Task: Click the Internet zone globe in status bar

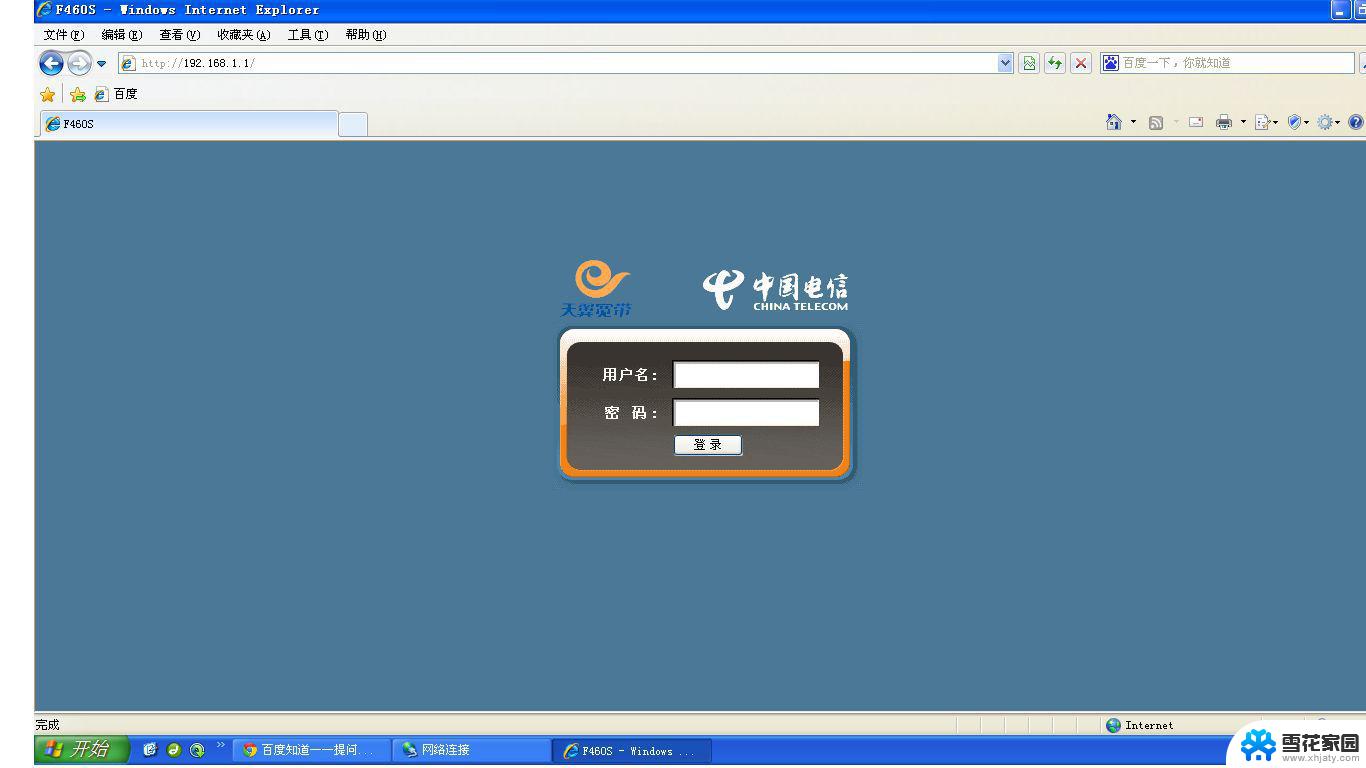Action: (x=1114, y=725)
